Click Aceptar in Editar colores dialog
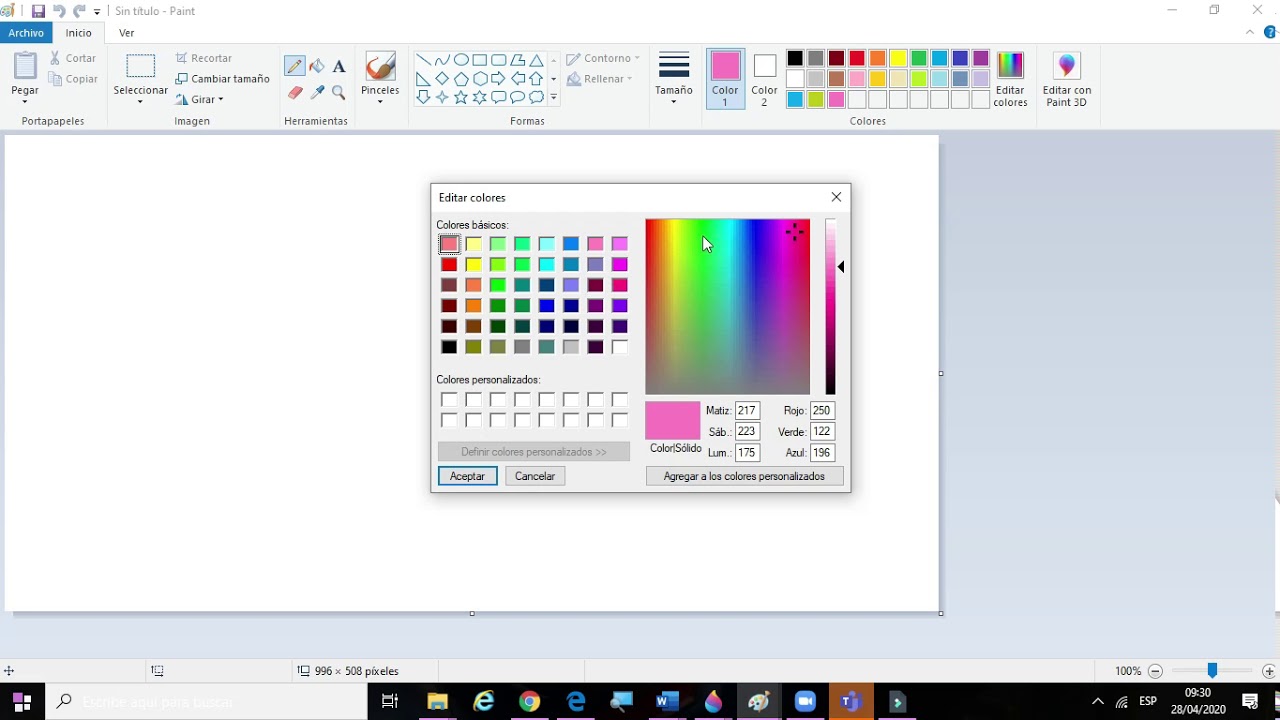Screen dimensions: 1280x720 tap(467, 476)
